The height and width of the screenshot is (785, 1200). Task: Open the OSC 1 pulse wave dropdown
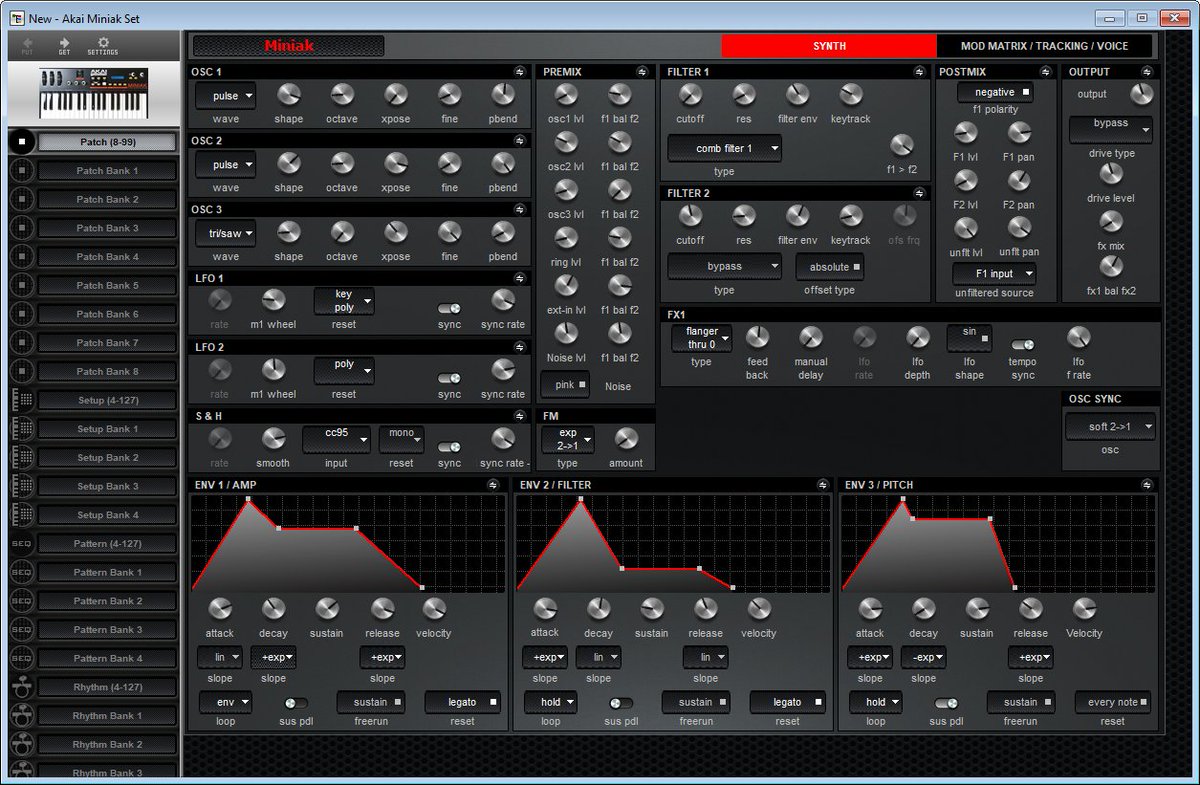[226, 96]
